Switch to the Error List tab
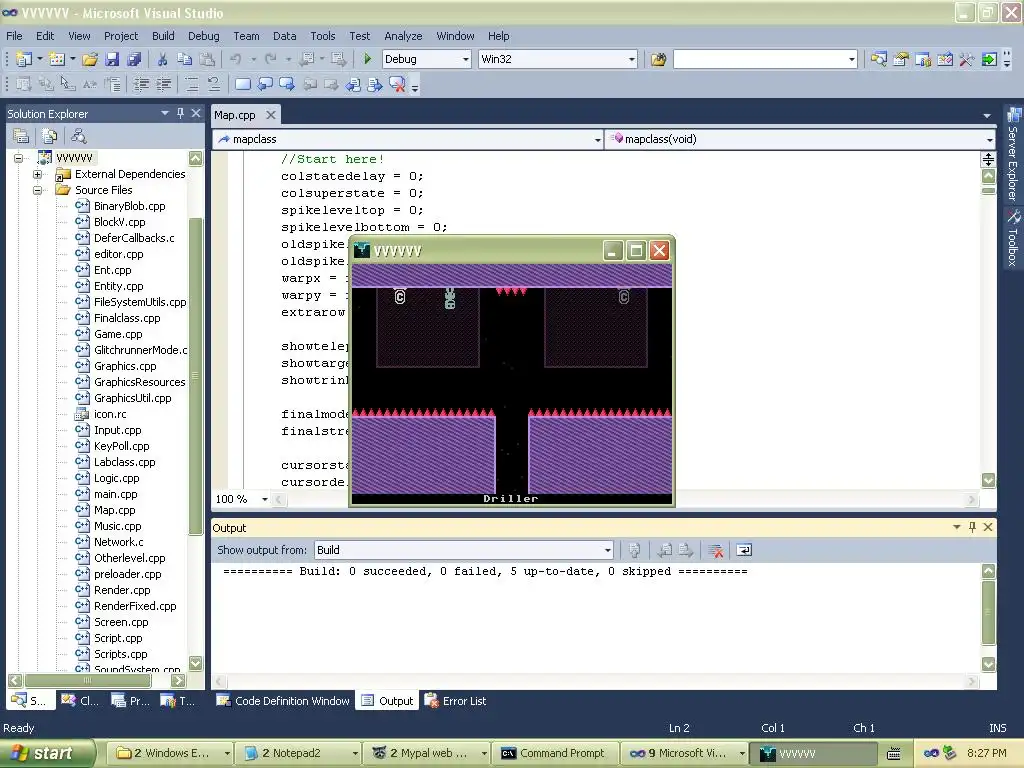The image size is (1024, 768). click(x=456, y=701)
